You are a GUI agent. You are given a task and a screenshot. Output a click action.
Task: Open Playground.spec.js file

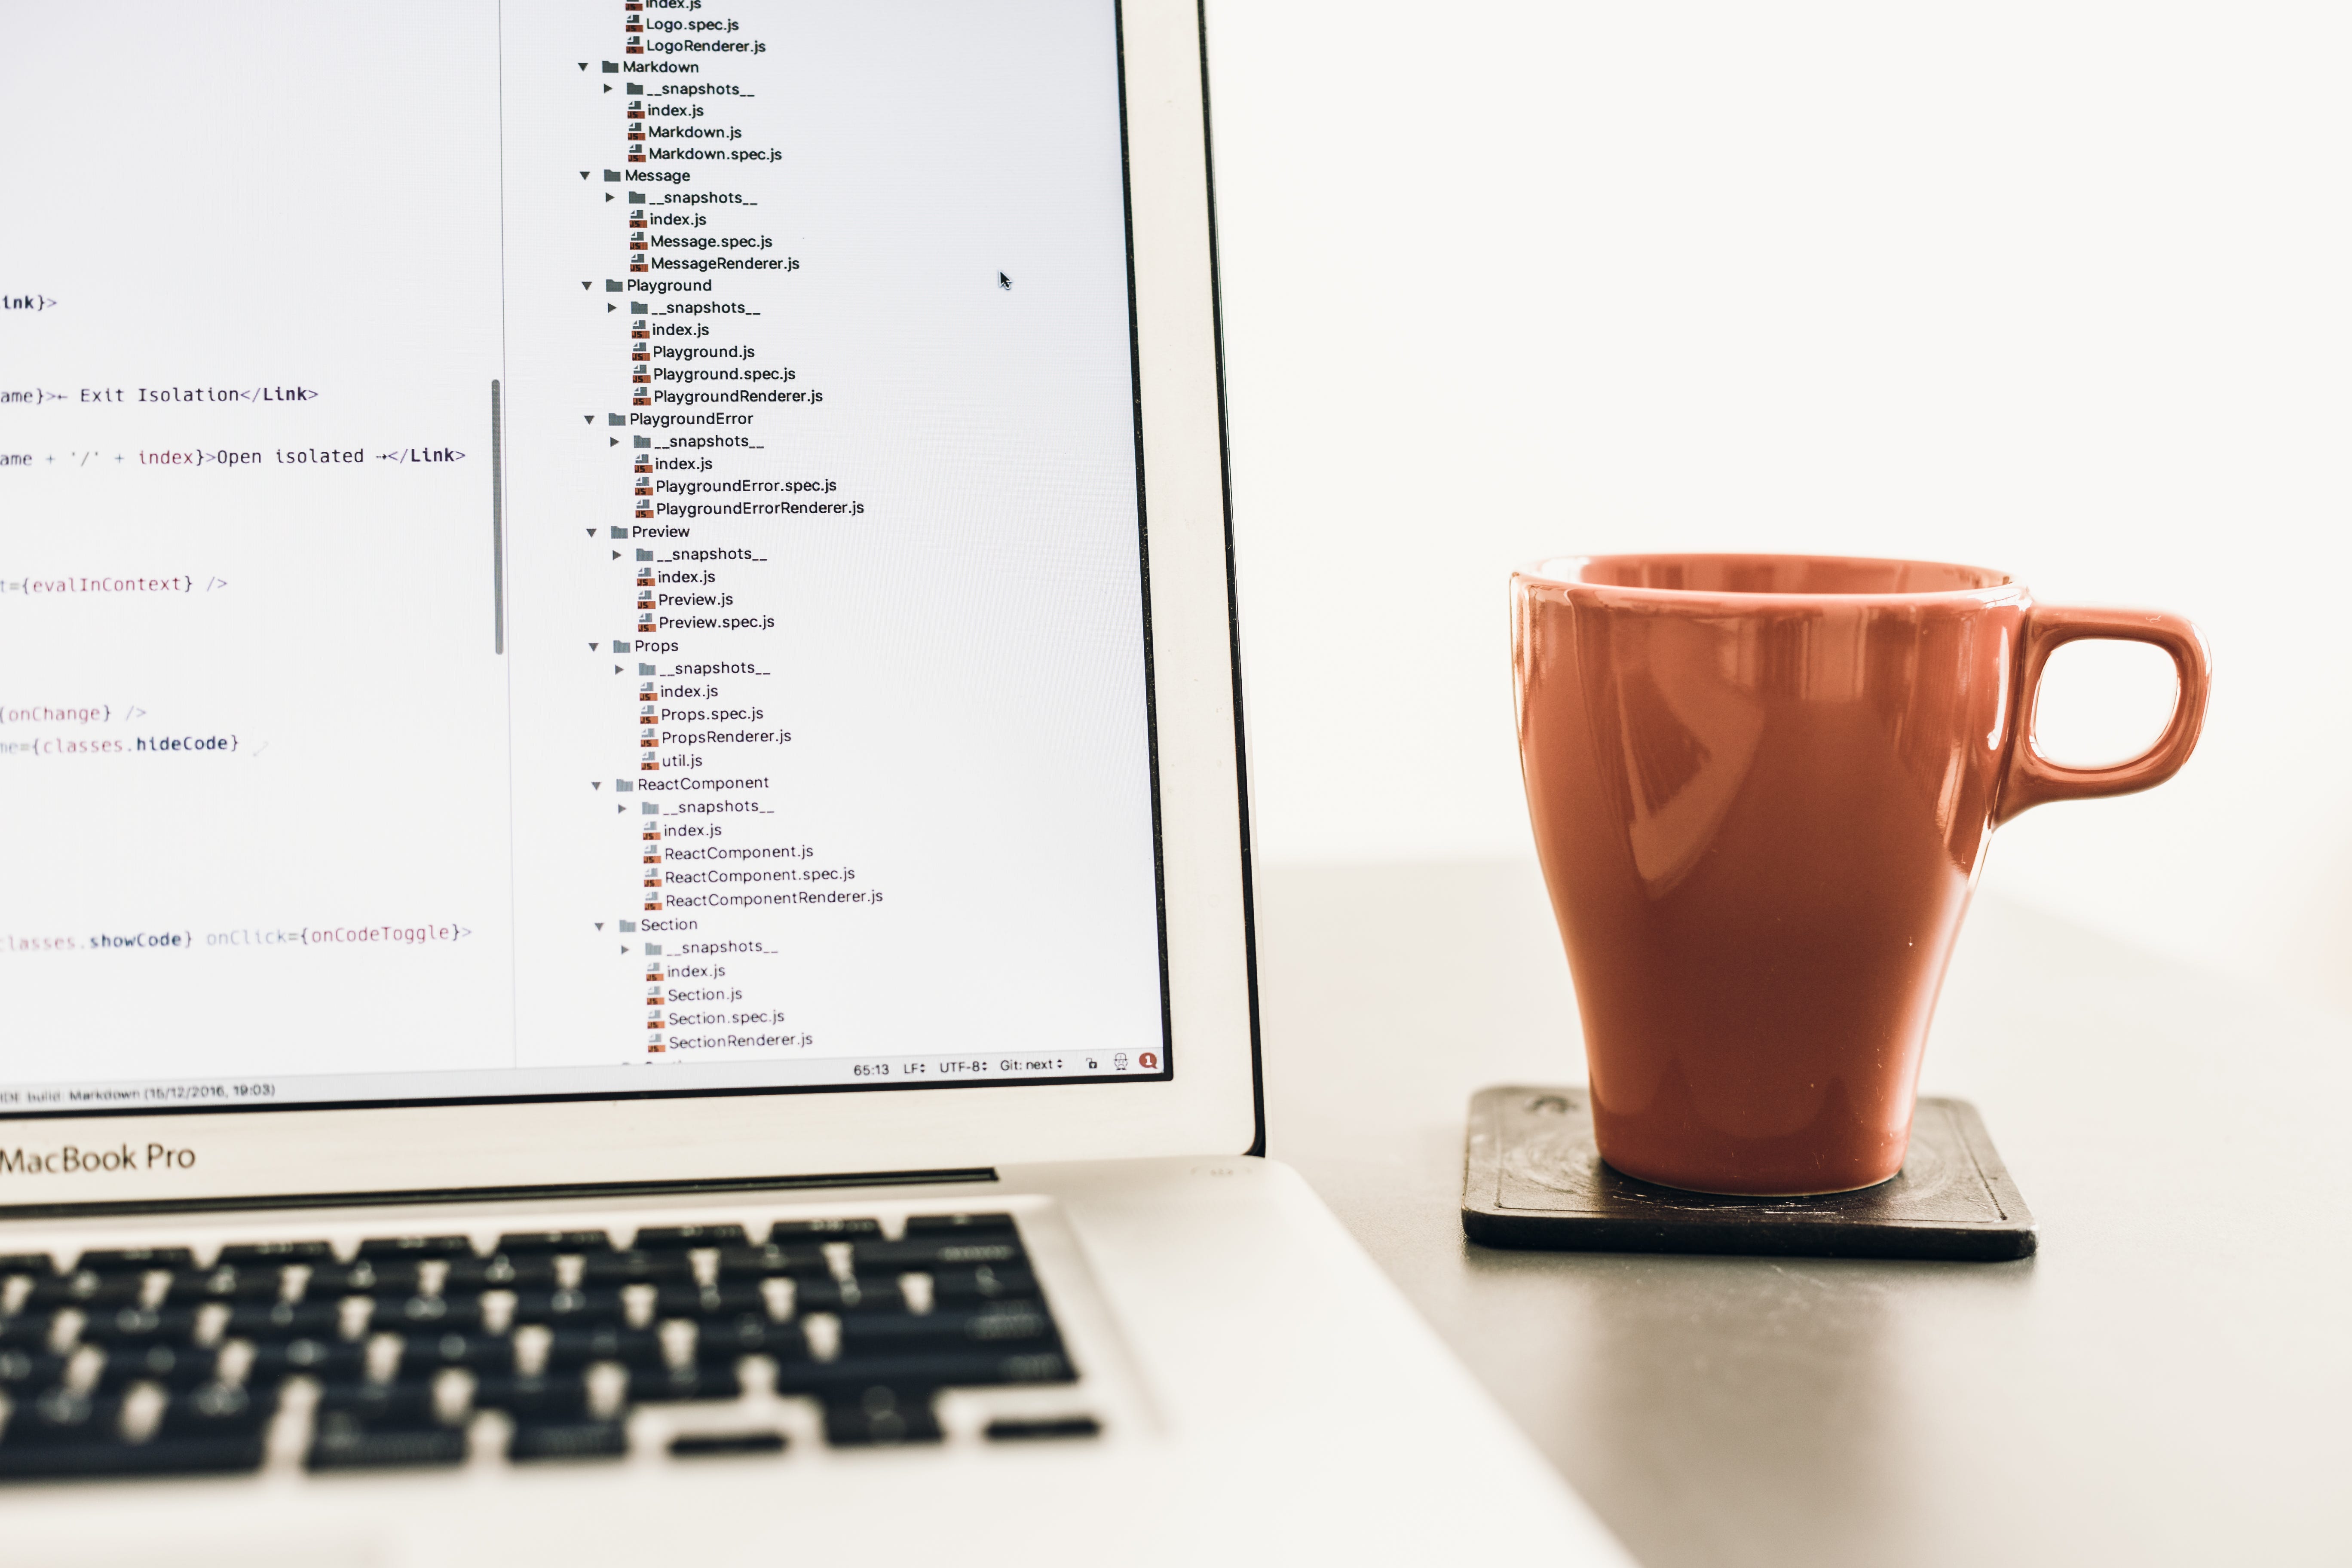723,373
